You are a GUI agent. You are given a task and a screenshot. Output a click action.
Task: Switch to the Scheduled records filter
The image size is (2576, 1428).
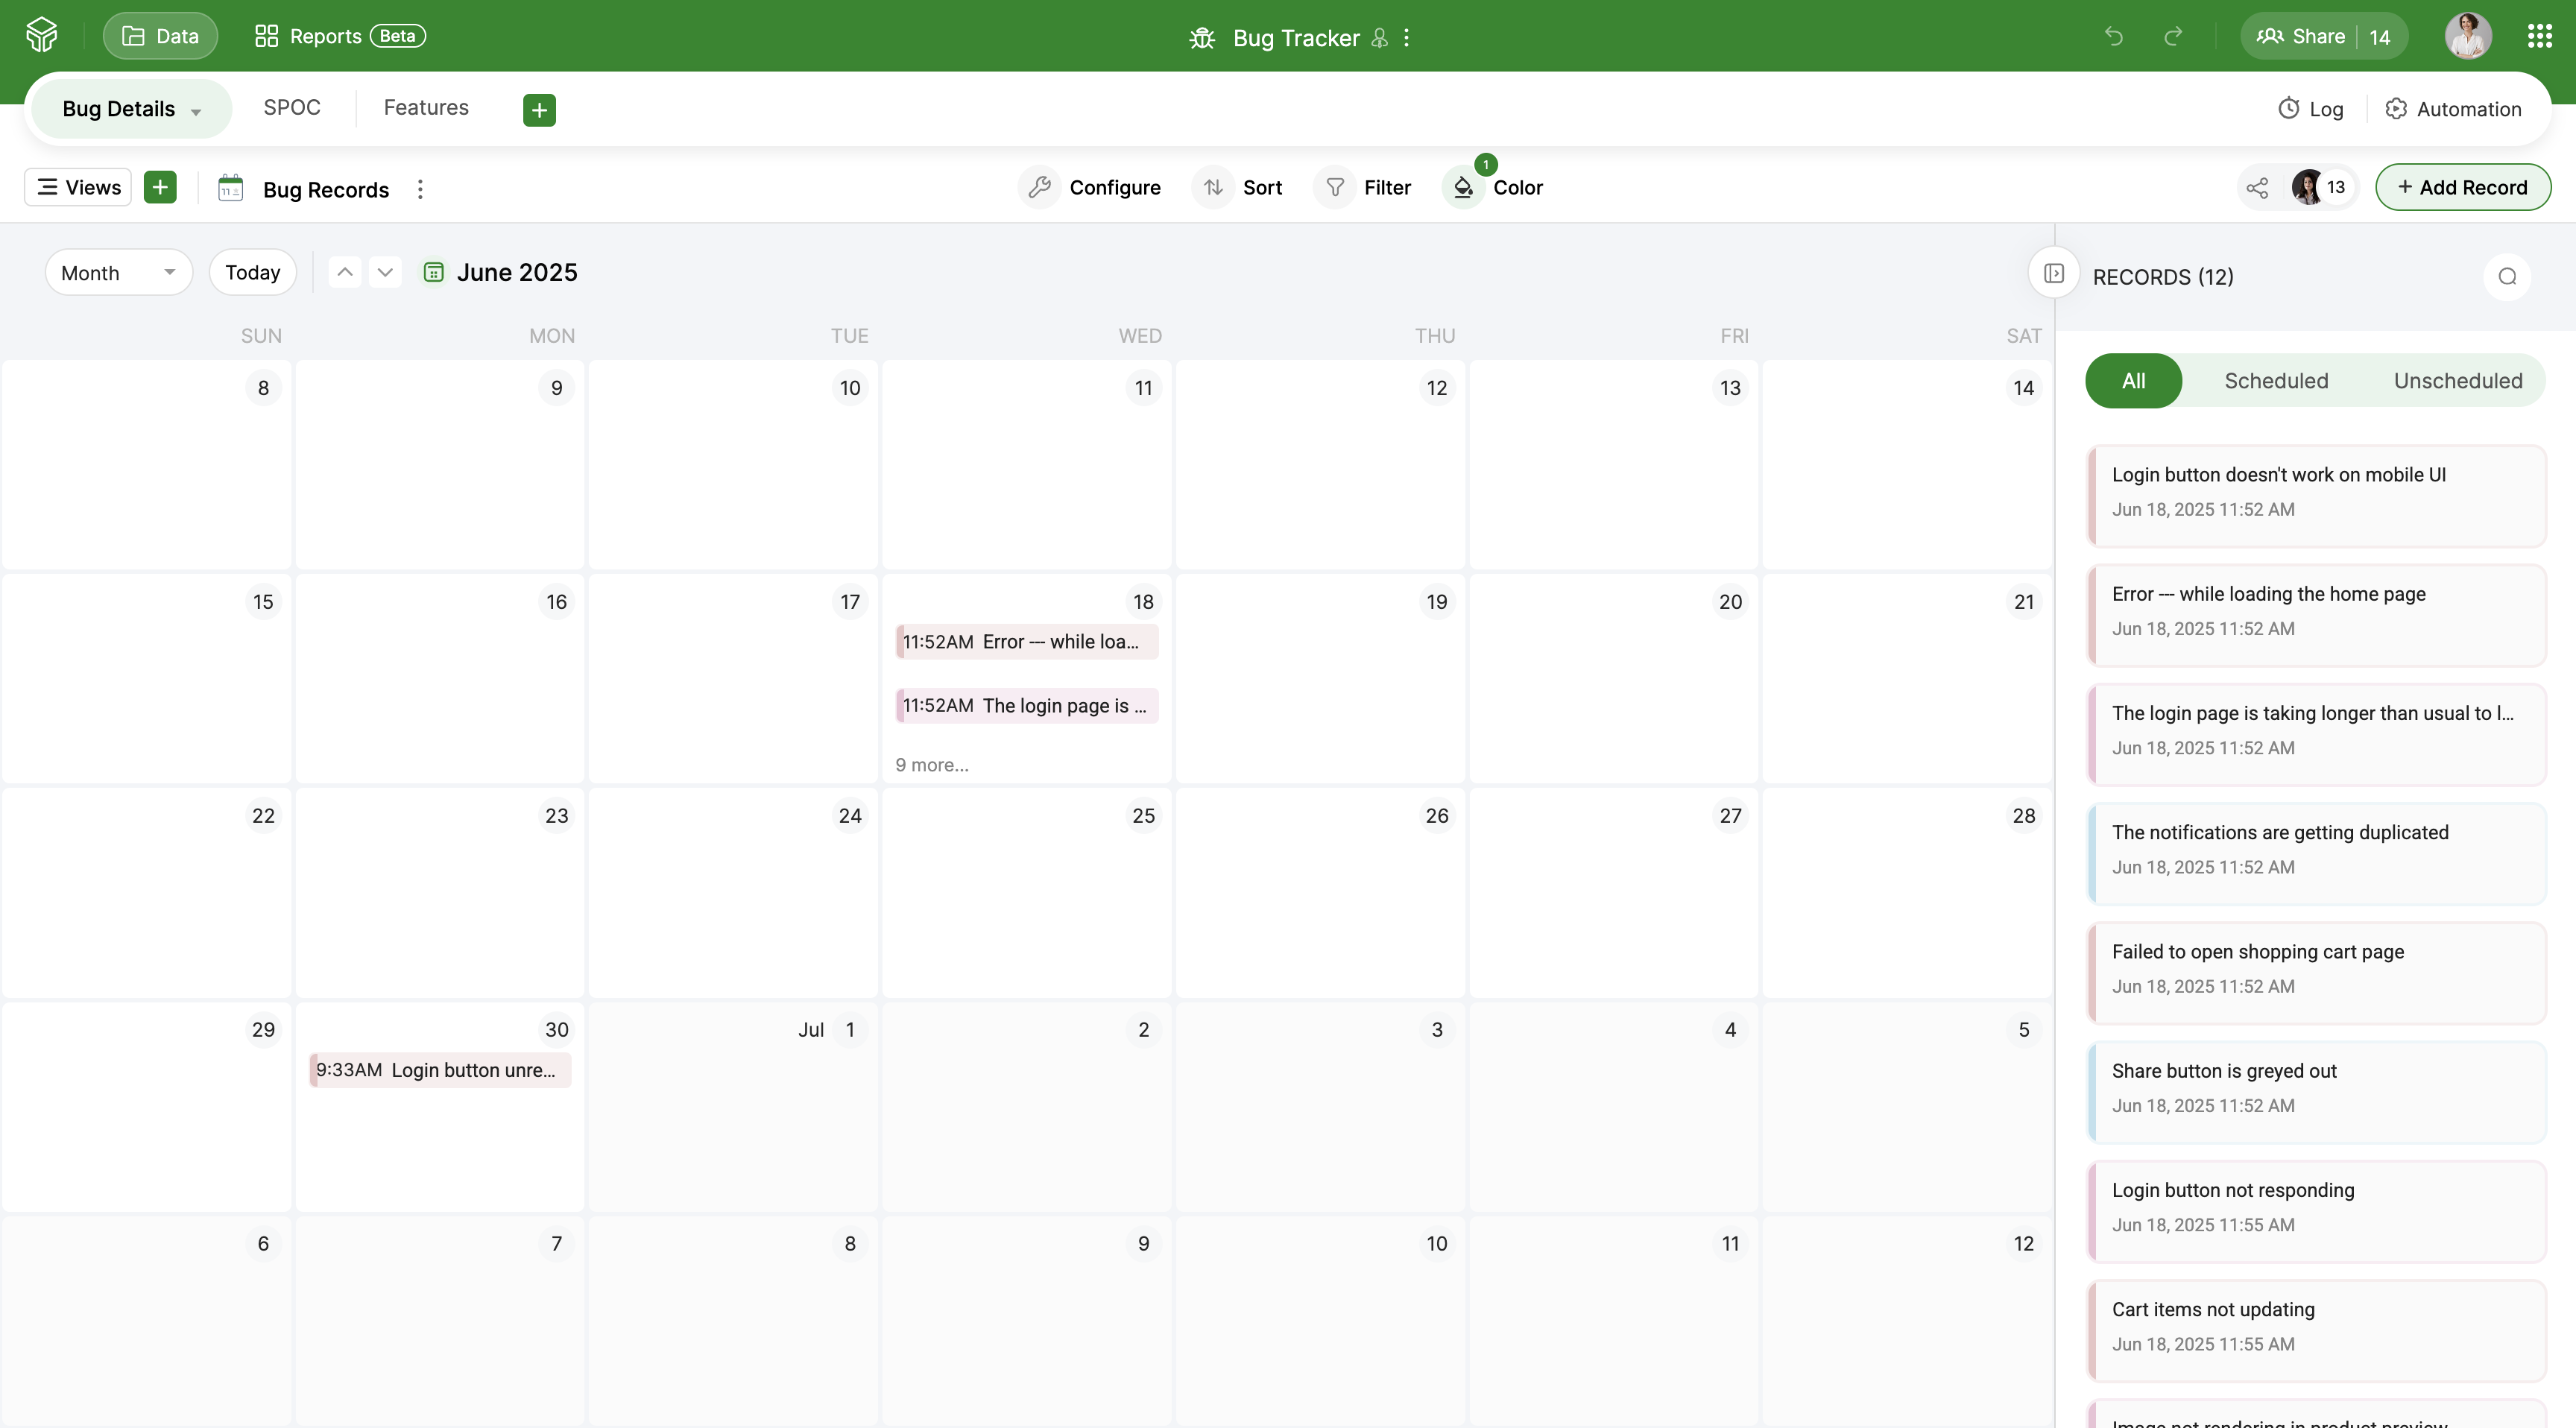coord(2276,380)
